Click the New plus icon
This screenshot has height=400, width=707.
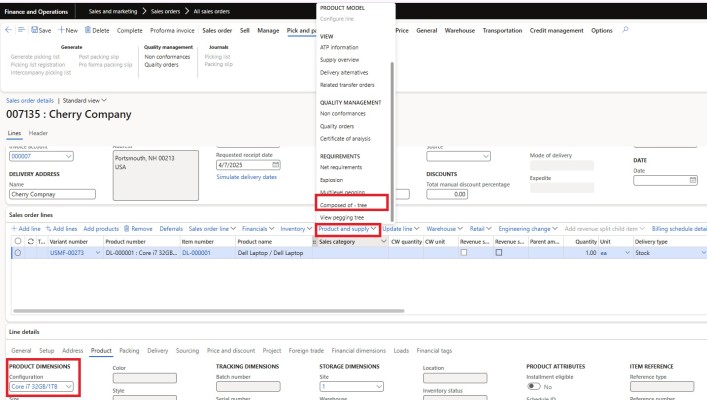tap(64, 30)
